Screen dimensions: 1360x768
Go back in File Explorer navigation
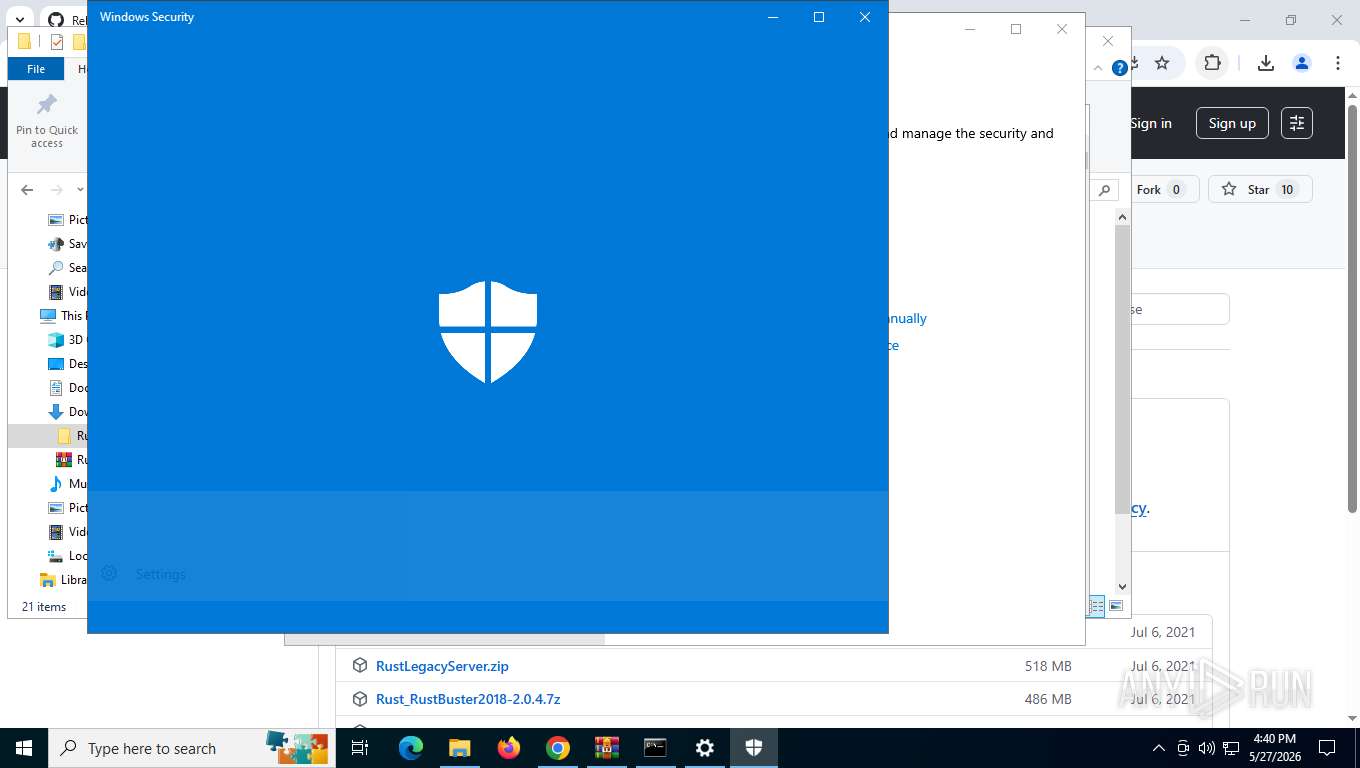(27, 190)
